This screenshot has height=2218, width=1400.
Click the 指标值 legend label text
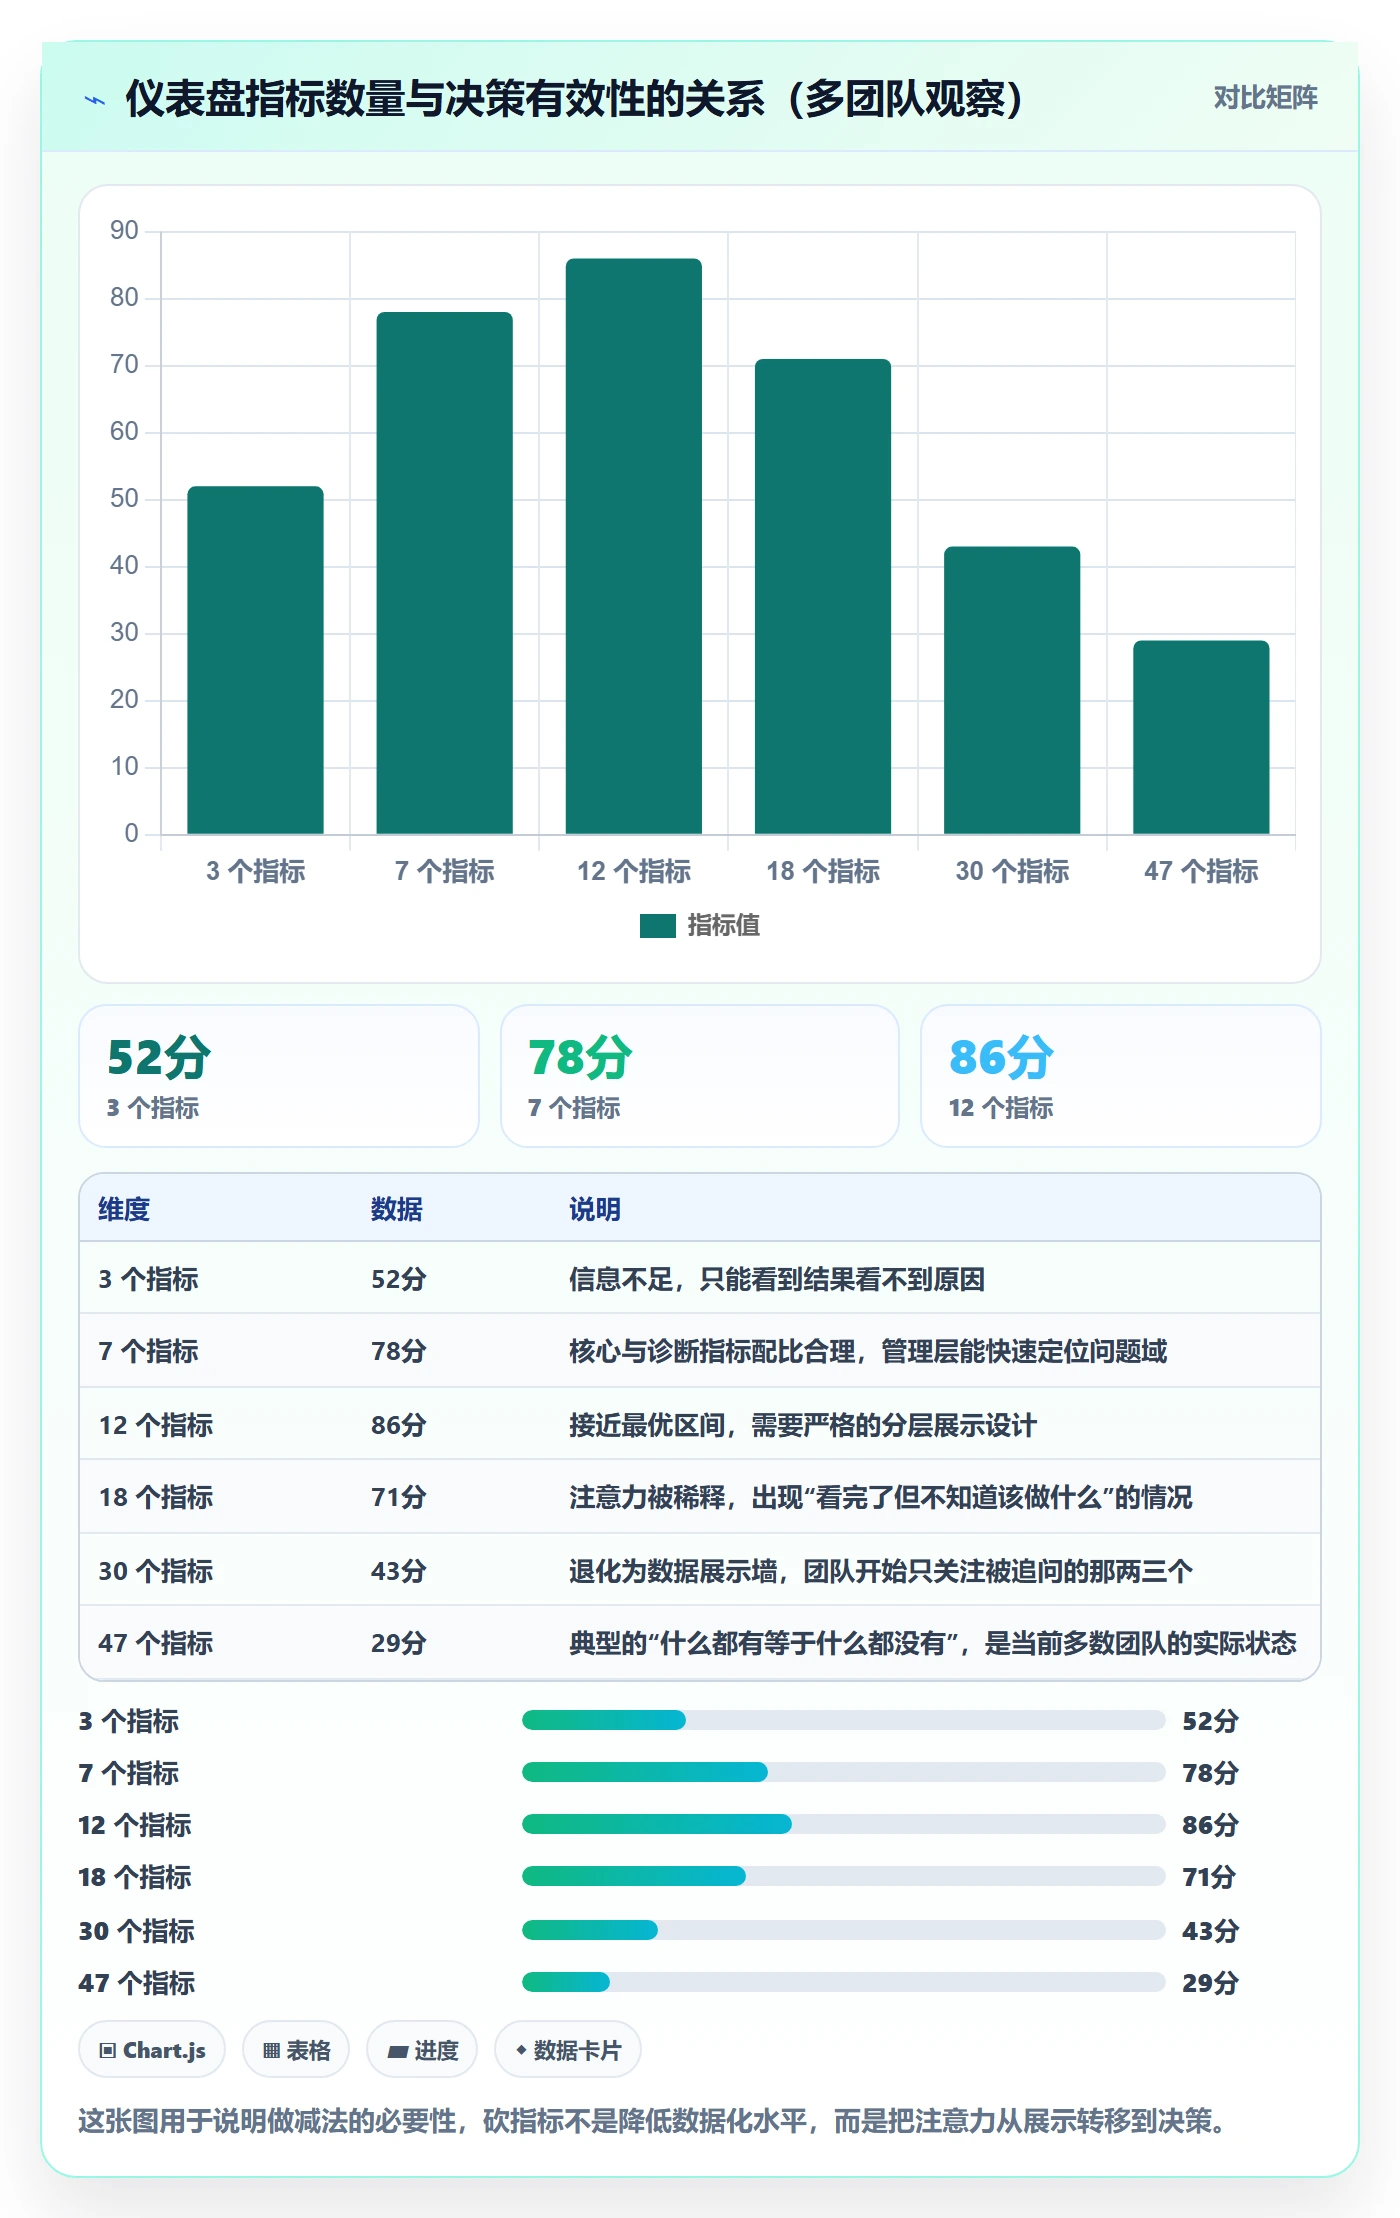pyautogui.click(x=723, y=925)
